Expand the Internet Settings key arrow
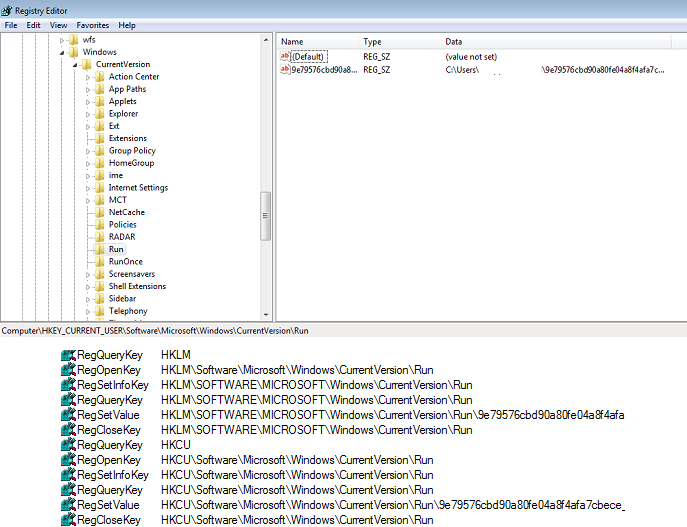This screenshot has height=527, width=687. click(88, 188)
